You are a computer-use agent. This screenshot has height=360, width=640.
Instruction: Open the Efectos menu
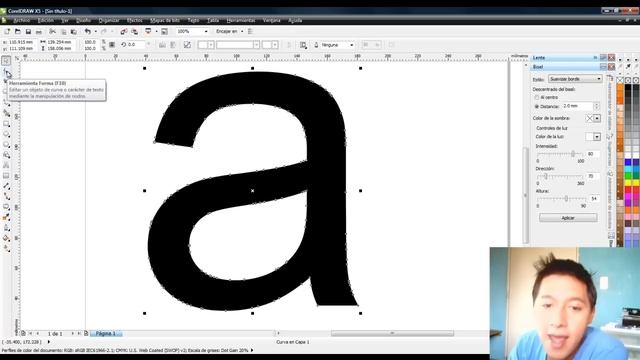pos(135,20)
